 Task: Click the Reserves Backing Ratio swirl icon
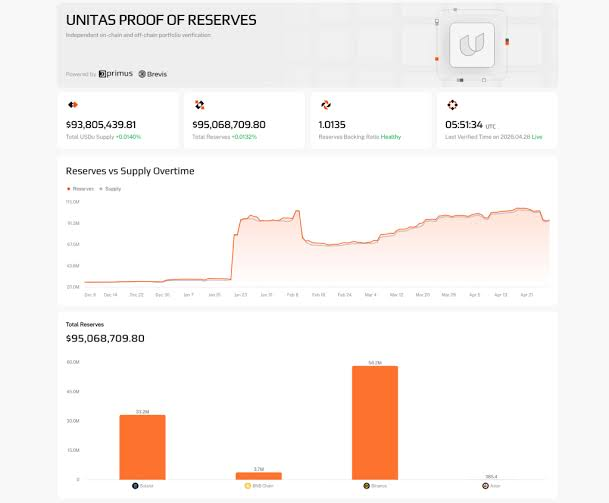pos(326,104)
